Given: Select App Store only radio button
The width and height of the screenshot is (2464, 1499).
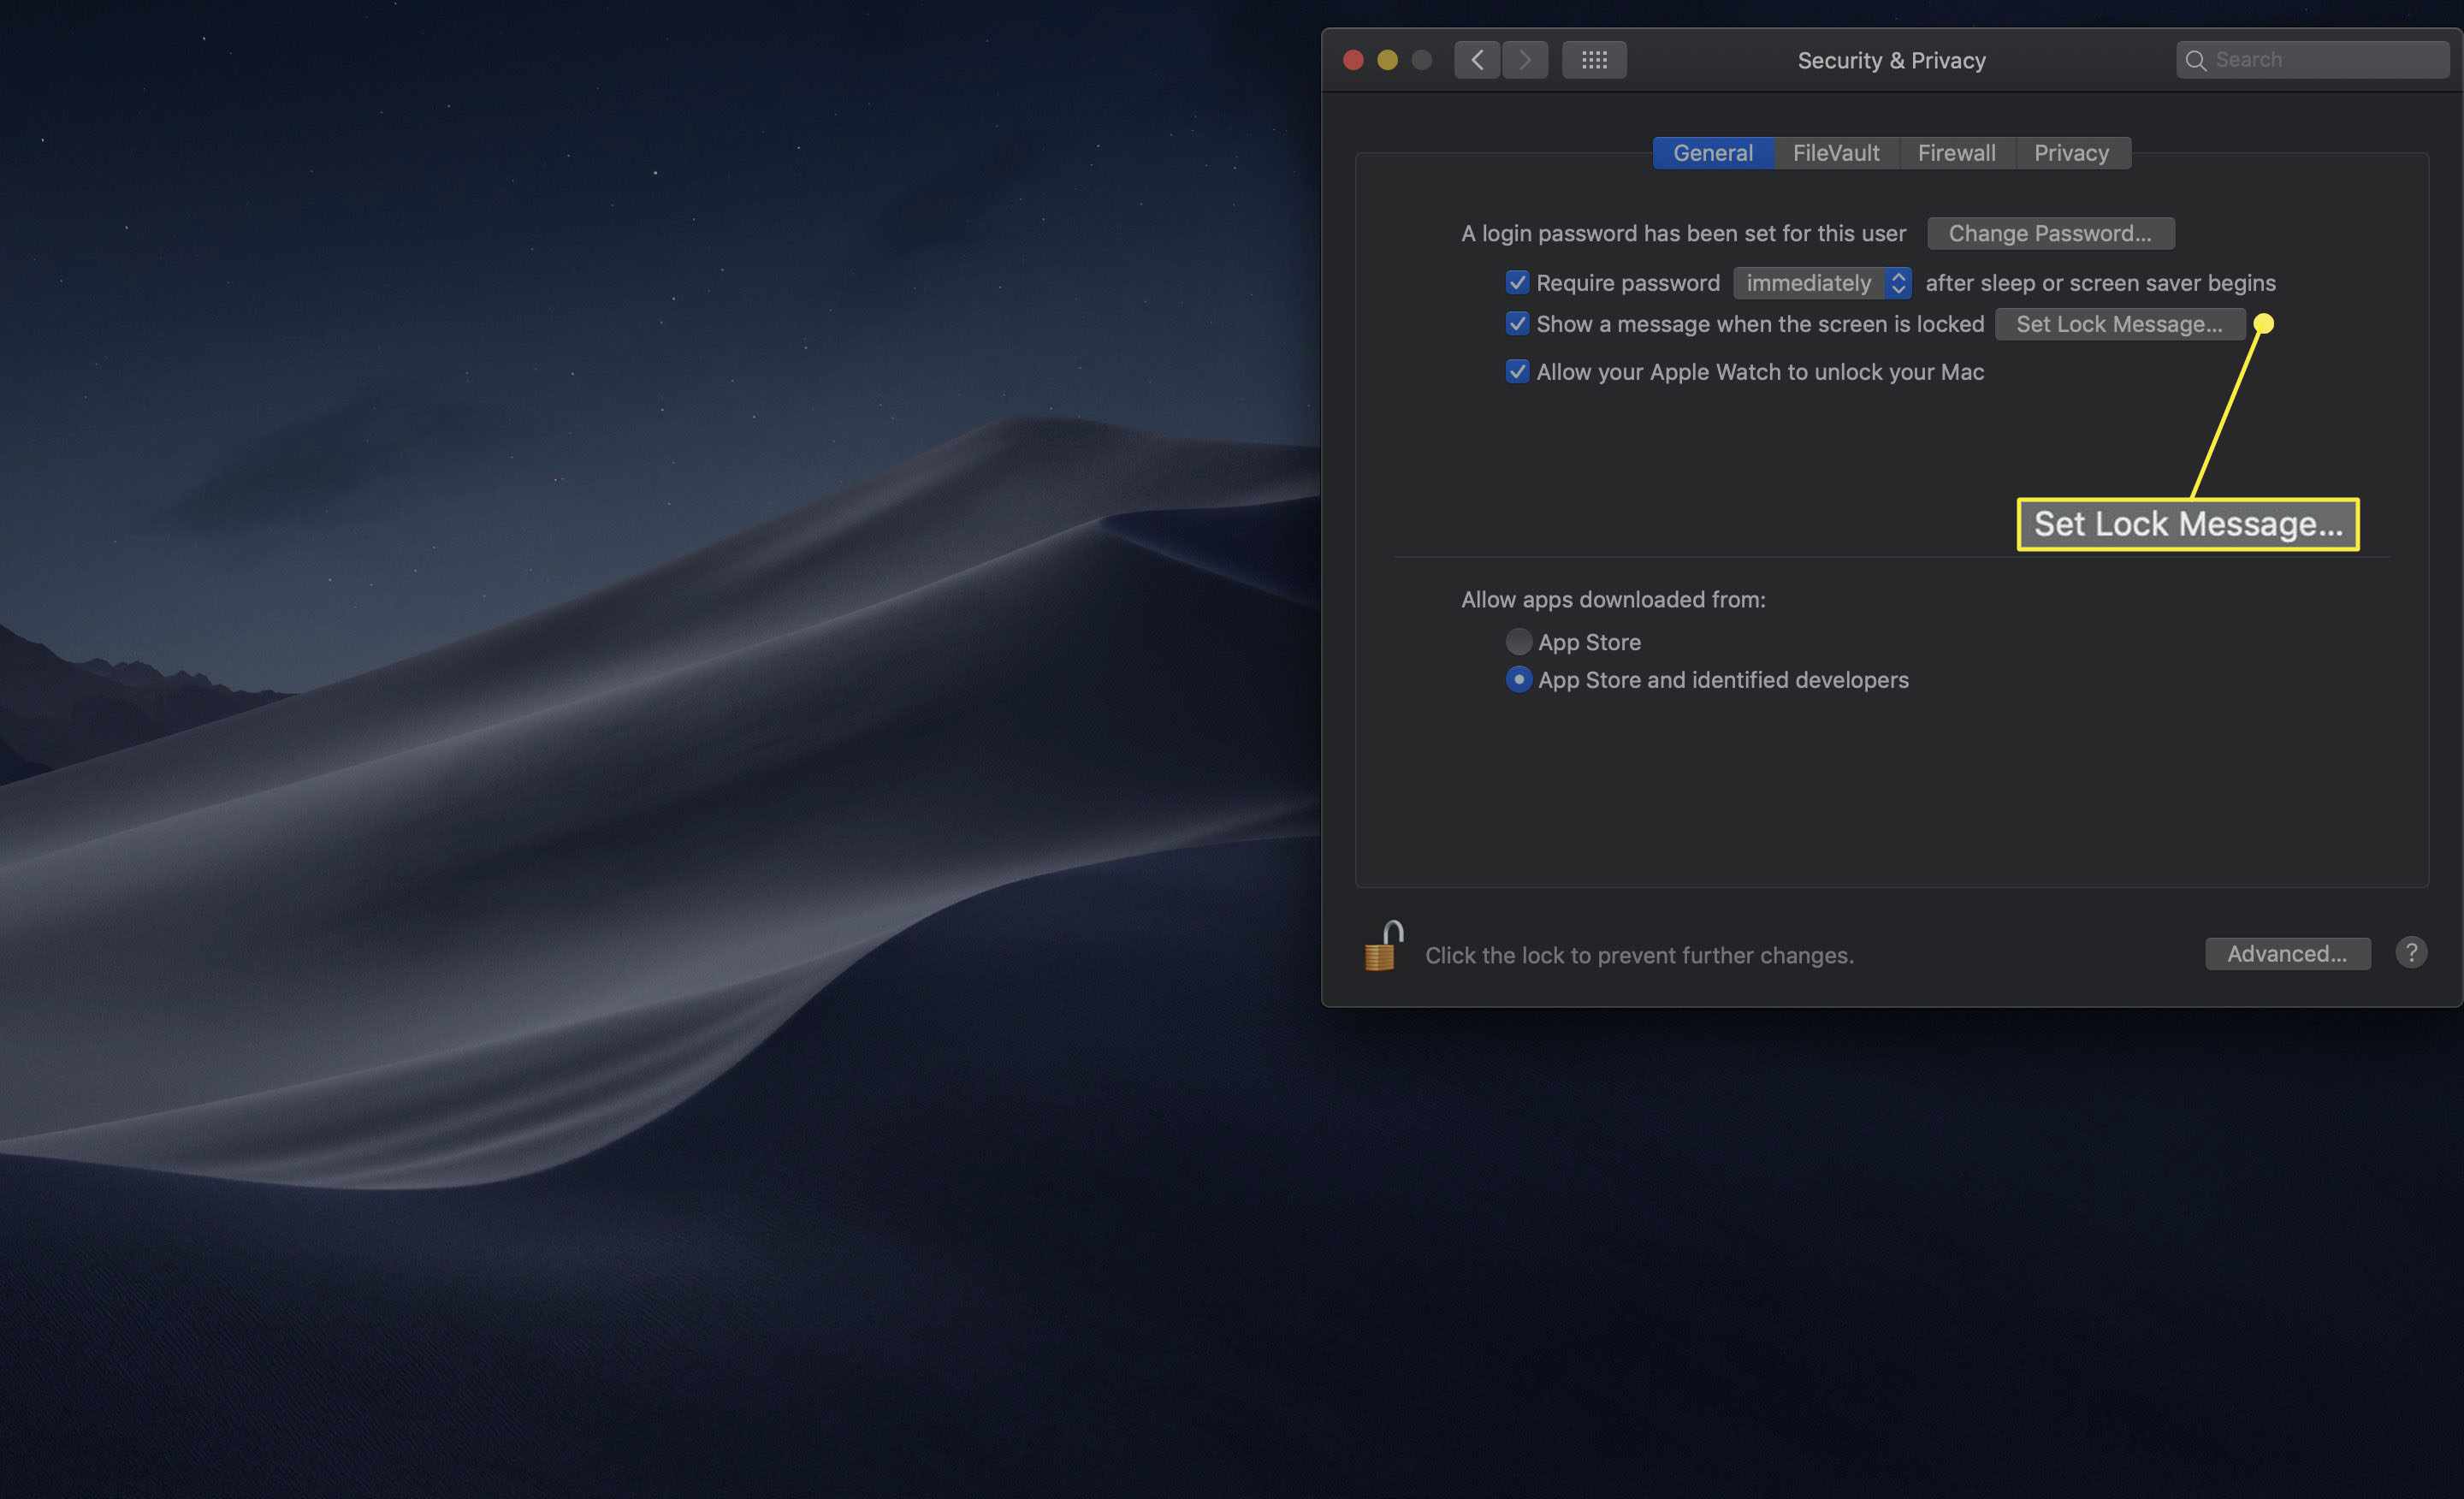Looking at the screenshot, I should (1517, 641).
